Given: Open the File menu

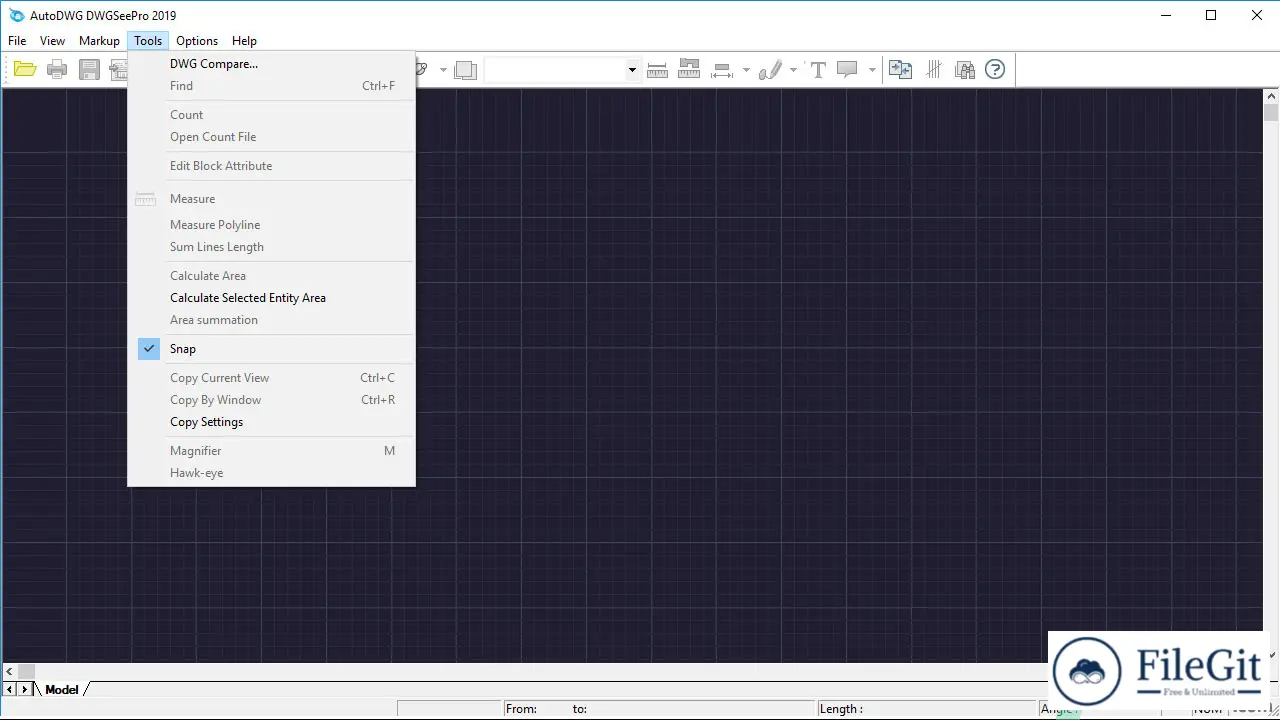Looking at the screenshot, I should (x=17, y=41).
